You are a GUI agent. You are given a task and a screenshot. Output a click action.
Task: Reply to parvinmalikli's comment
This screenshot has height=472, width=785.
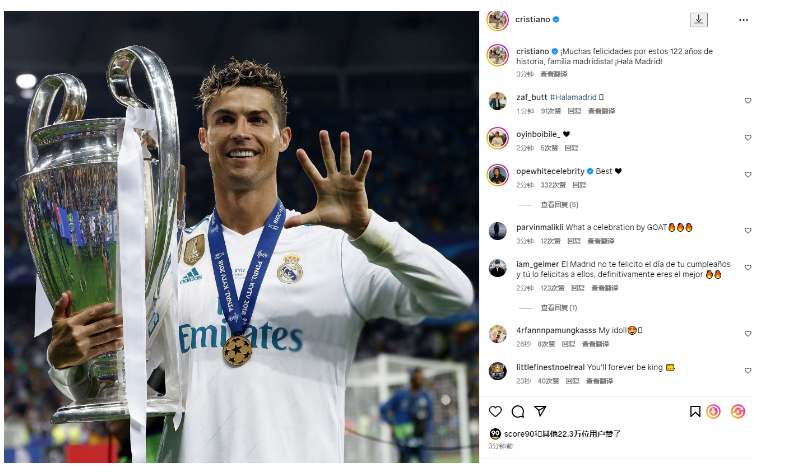pos(574,241)
